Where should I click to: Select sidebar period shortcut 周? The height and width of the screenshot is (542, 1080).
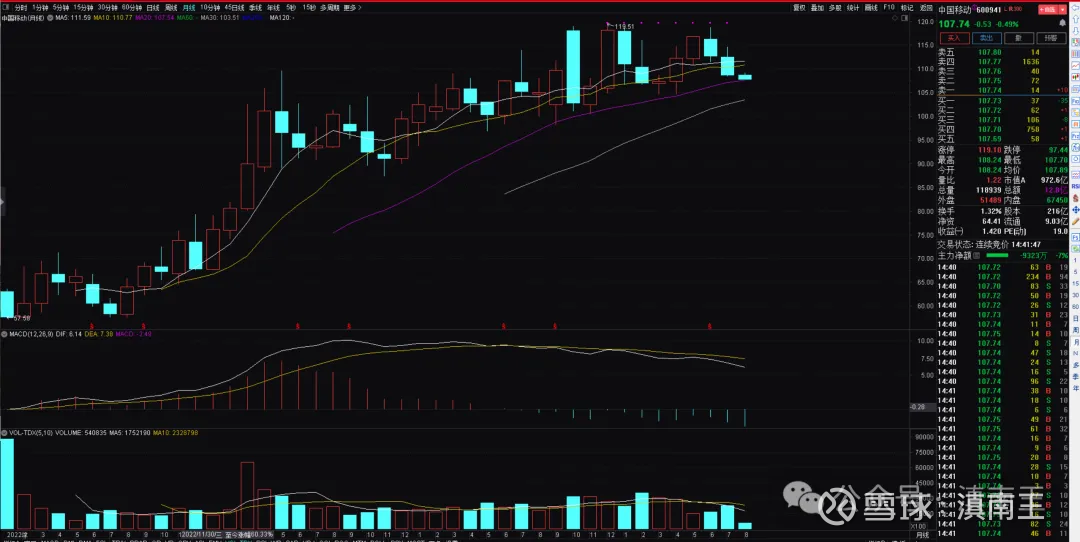point(1075,330)
